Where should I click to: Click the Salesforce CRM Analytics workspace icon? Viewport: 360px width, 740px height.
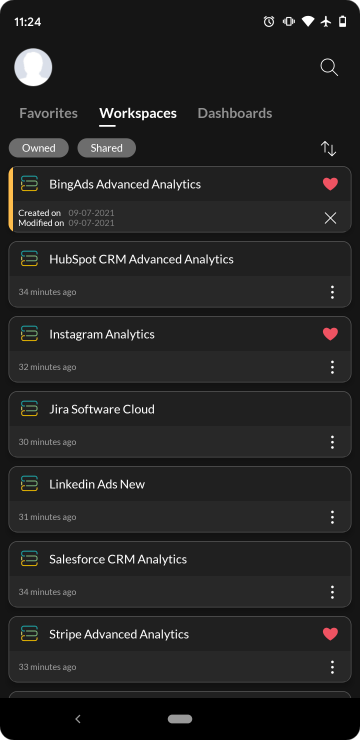(29, 559)
